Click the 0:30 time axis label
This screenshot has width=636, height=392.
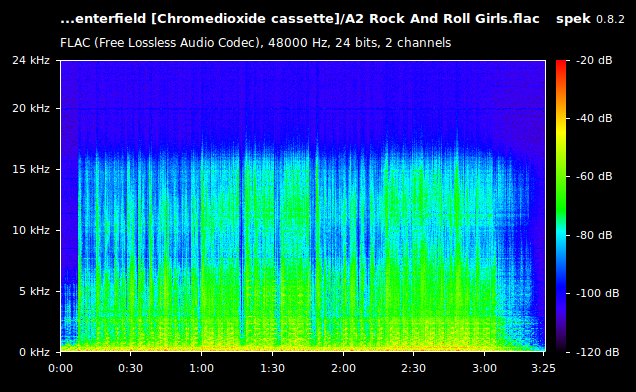tap(131, 368)
